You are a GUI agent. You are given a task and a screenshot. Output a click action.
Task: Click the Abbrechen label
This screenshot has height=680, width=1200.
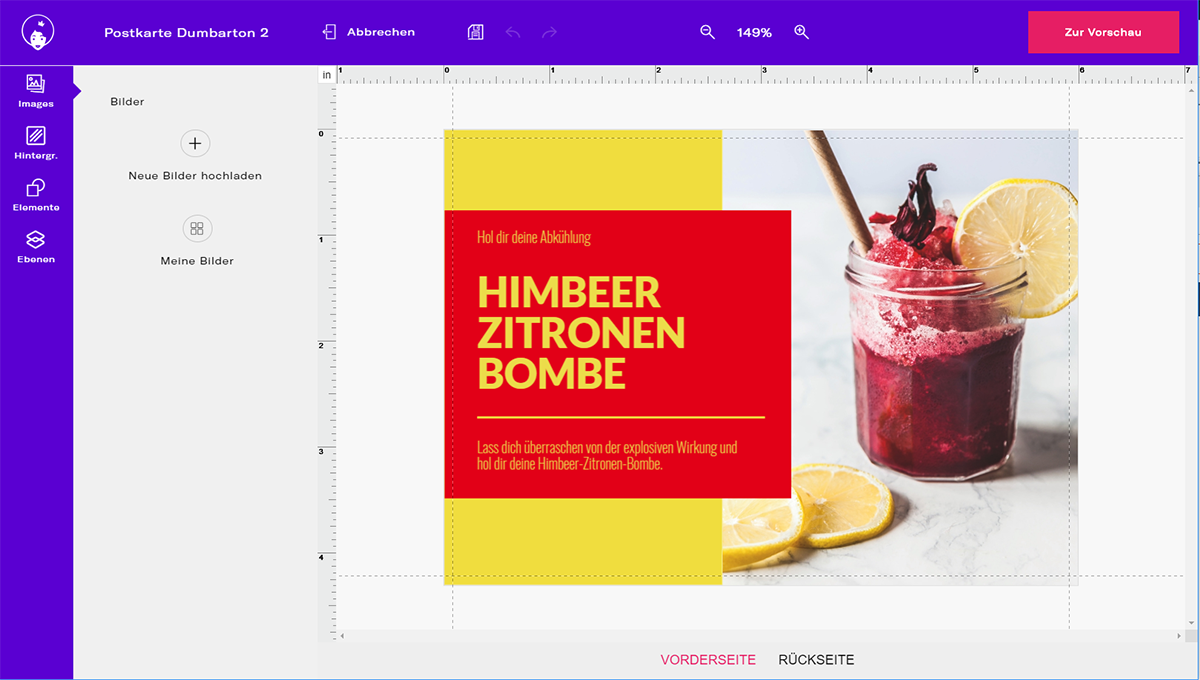click(381, 32)
